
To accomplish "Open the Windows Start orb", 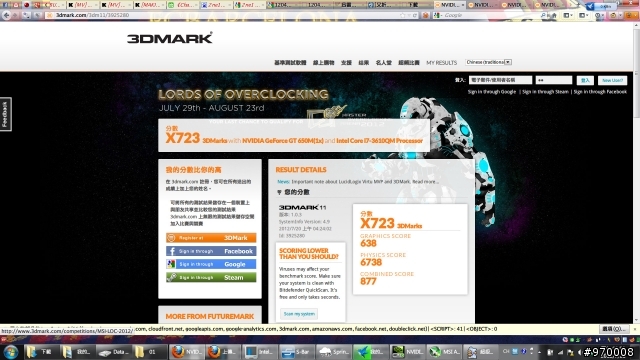I will [11, 352].
